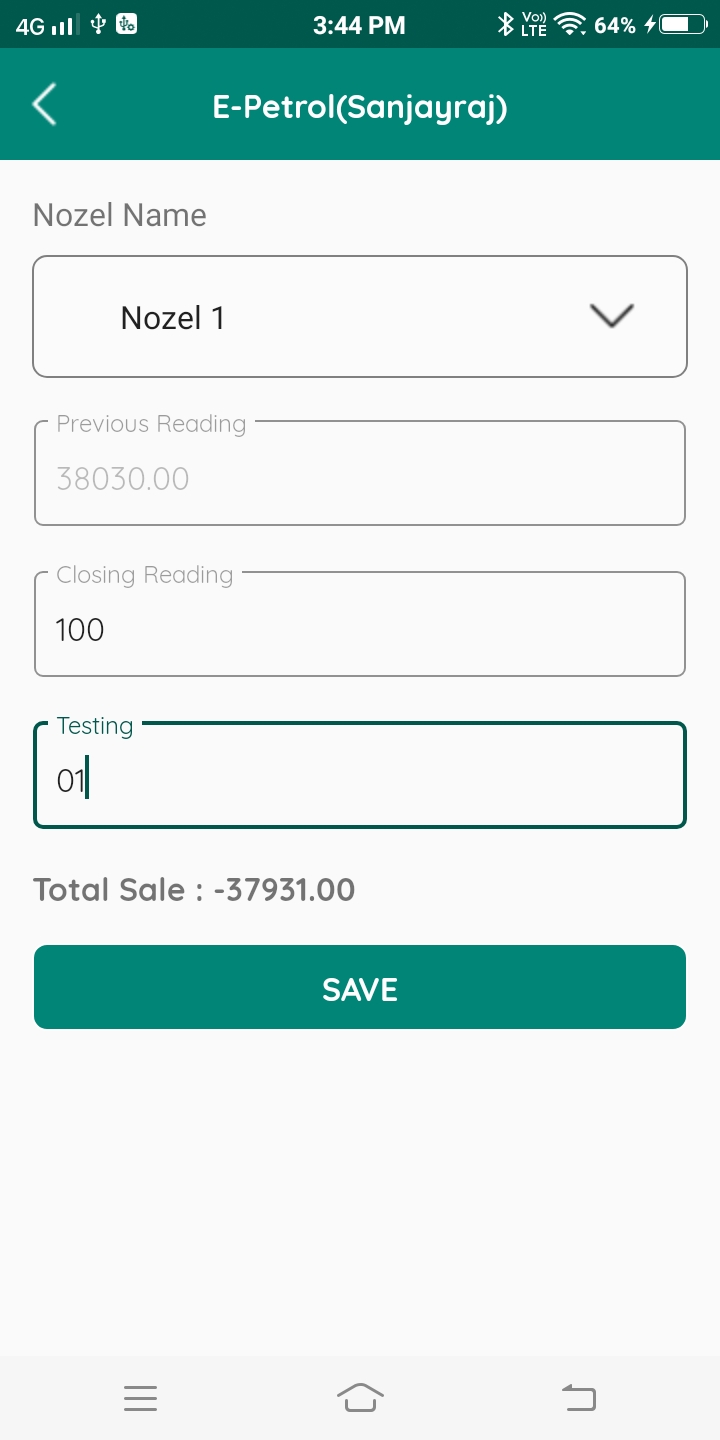Screen dimensions: 720x1440
Task: Open Android recent apps menu icon
Action: click(141, 1398)
